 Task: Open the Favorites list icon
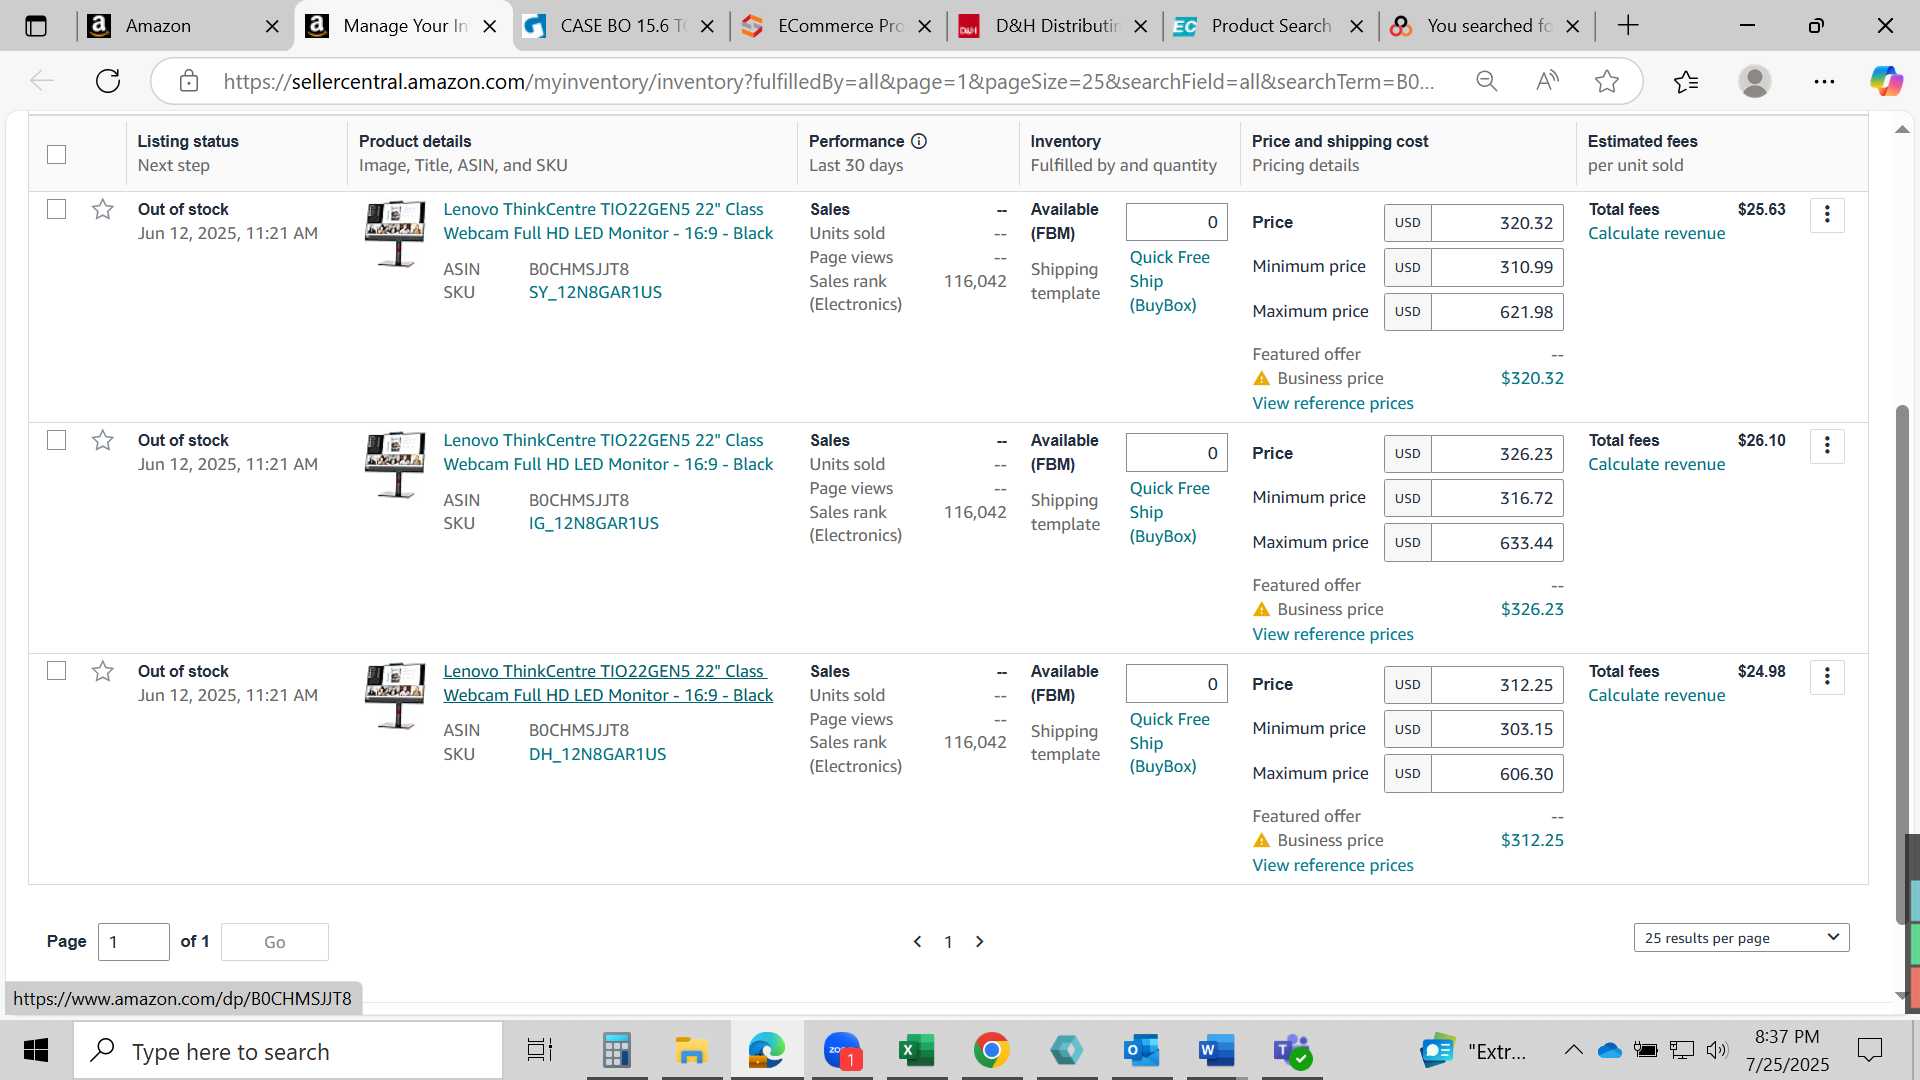pyautogui.click(x=1686, y=81)
